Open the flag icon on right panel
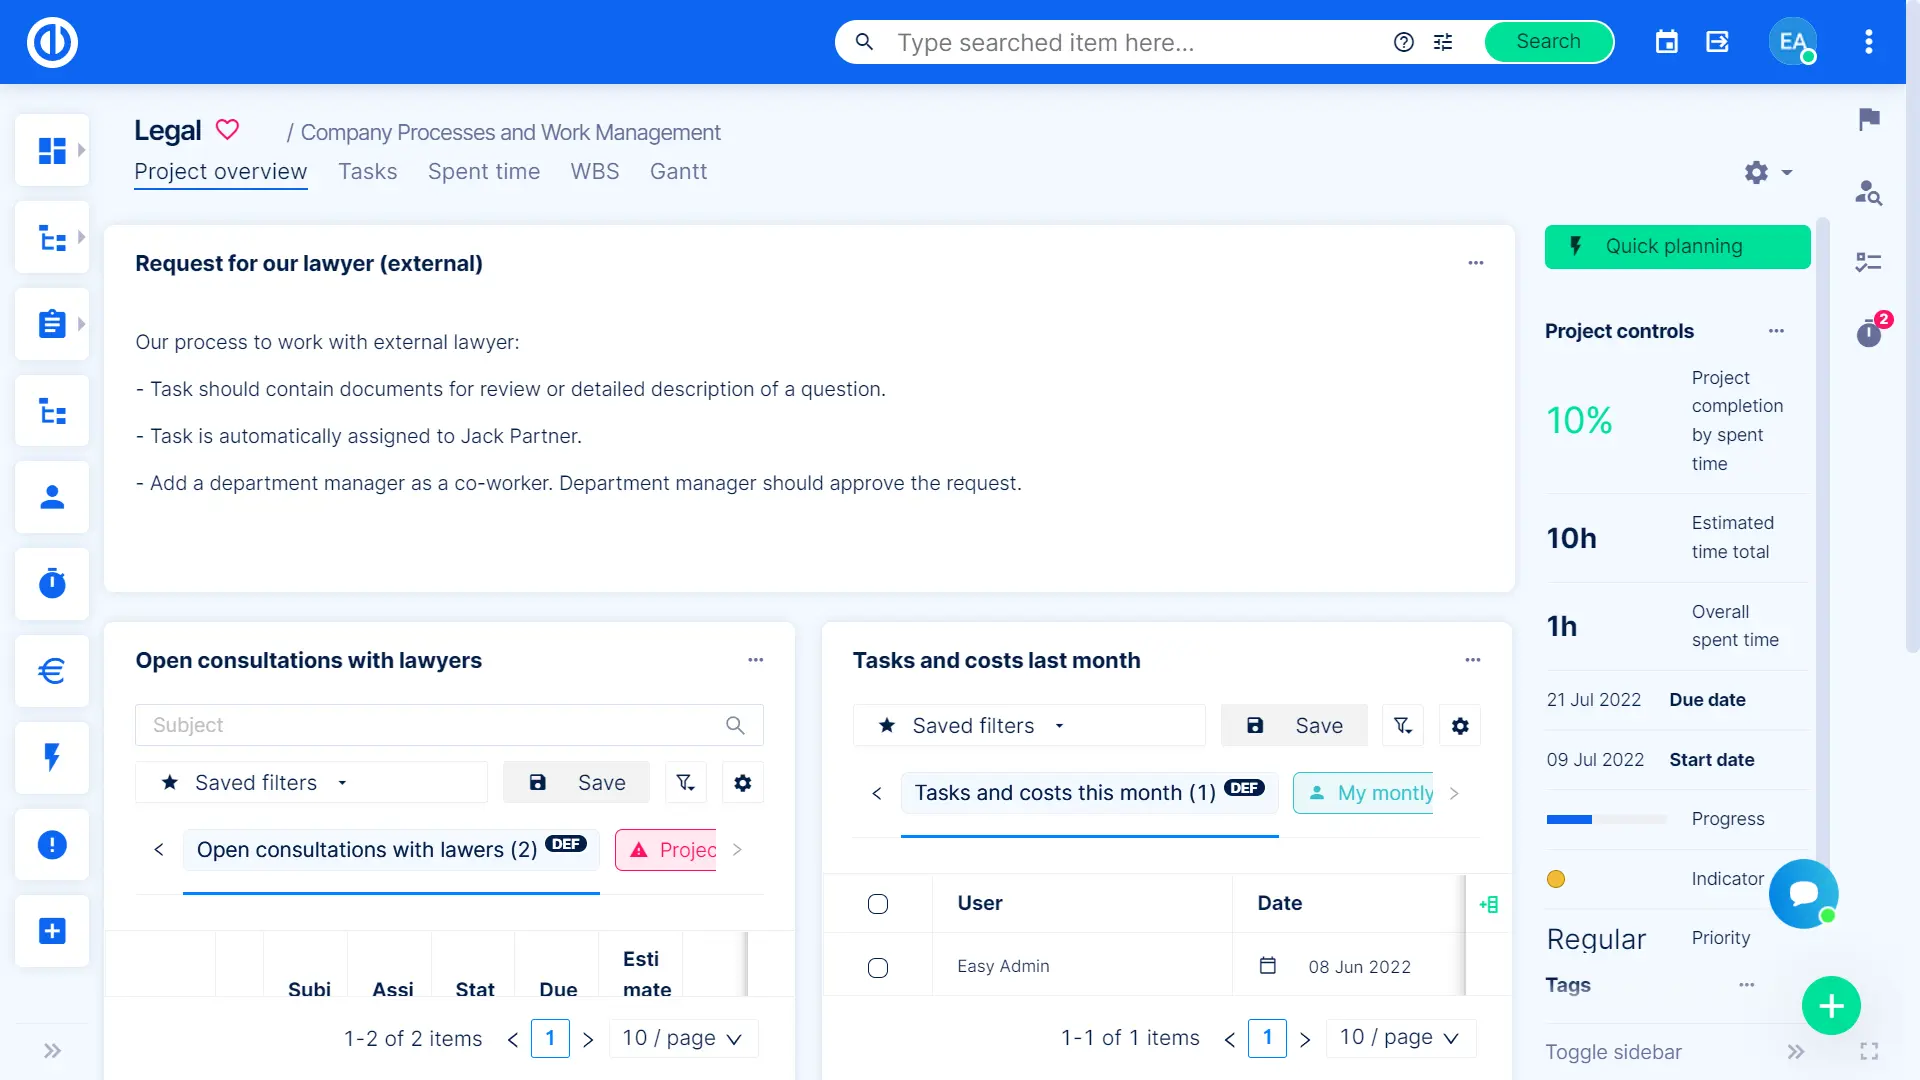Image resolution: width=1920 pixels, height=1080 pixels. point(1869,120)
